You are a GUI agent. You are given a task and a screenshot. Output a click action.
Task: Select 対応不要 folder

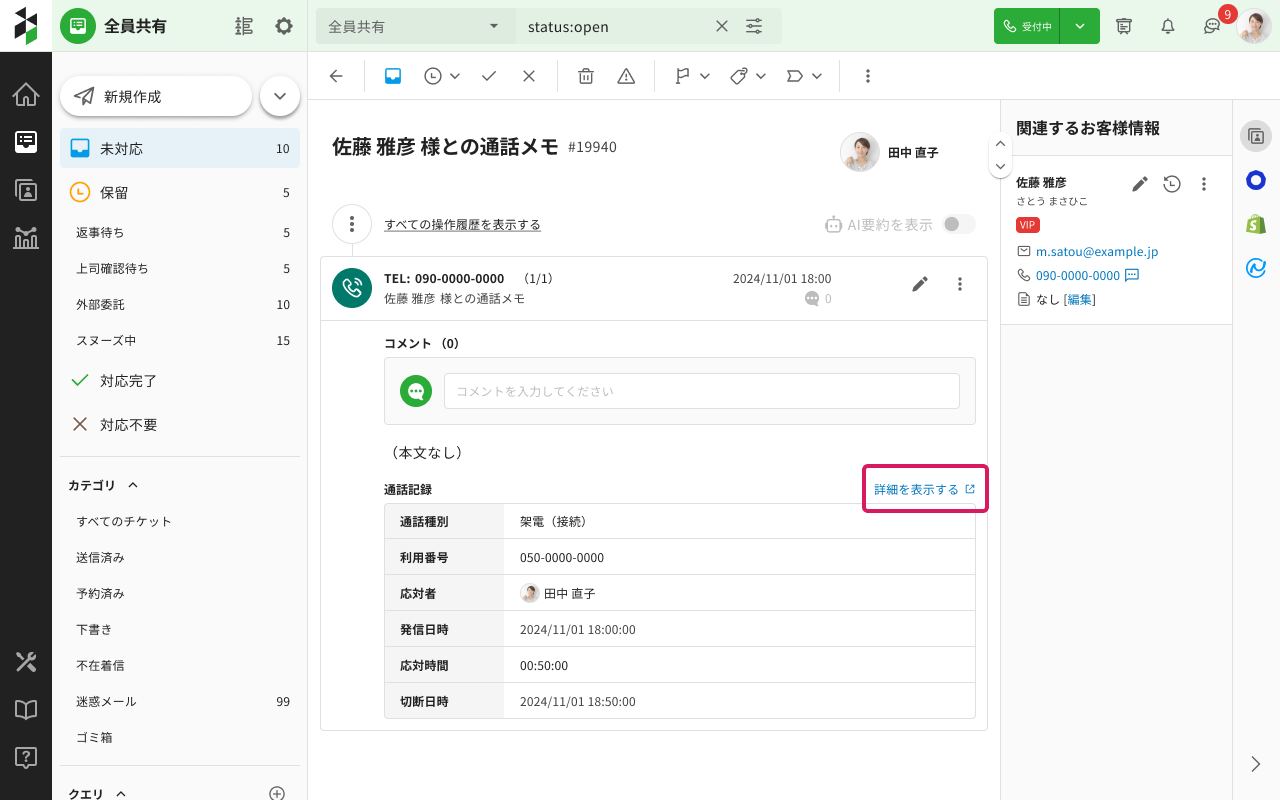coord(180,424)
